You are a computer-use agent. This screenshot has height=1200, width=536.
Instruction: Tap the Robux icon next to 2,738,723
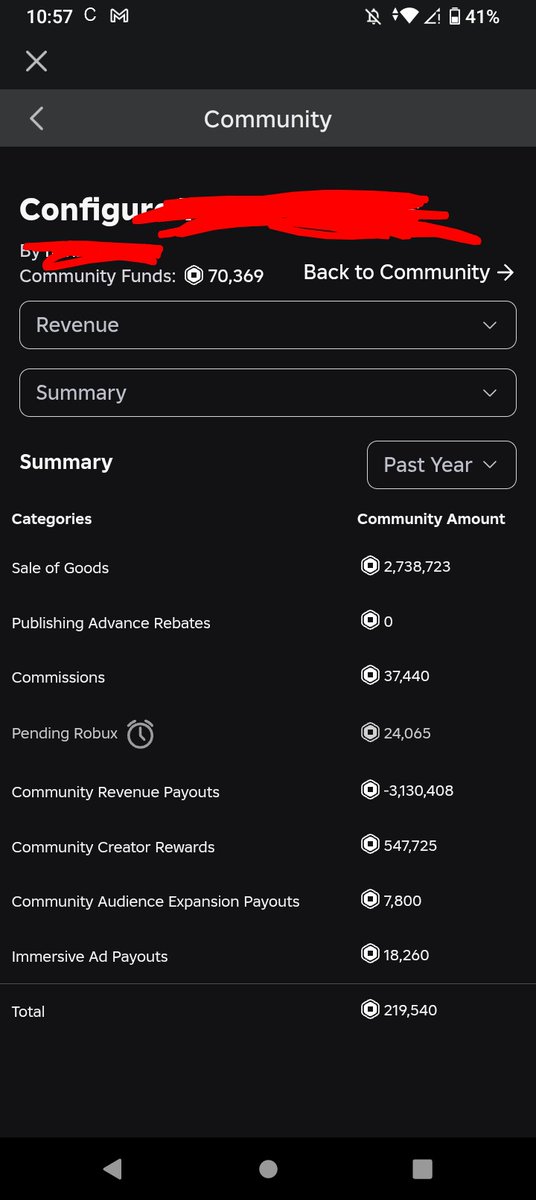370,566
